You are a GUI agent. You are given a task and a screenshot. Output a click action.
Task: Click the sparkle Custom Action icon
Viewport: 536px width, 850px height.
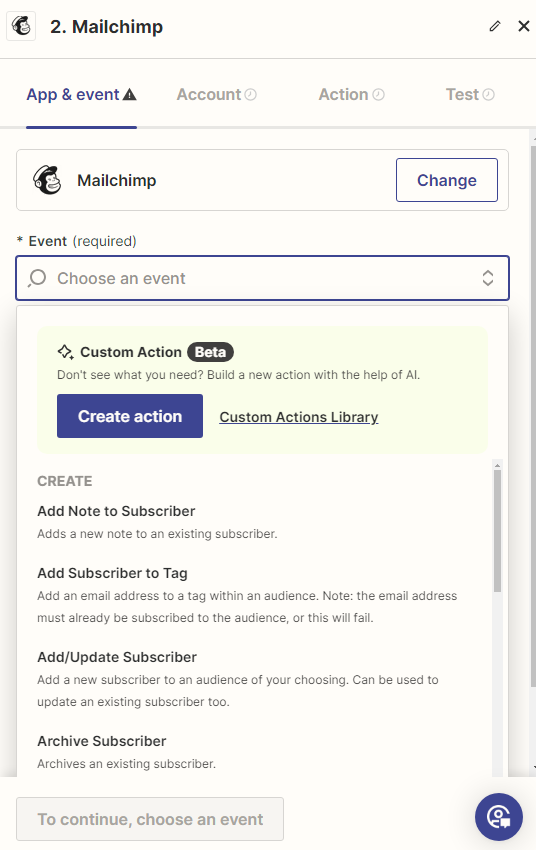point(66,352)
